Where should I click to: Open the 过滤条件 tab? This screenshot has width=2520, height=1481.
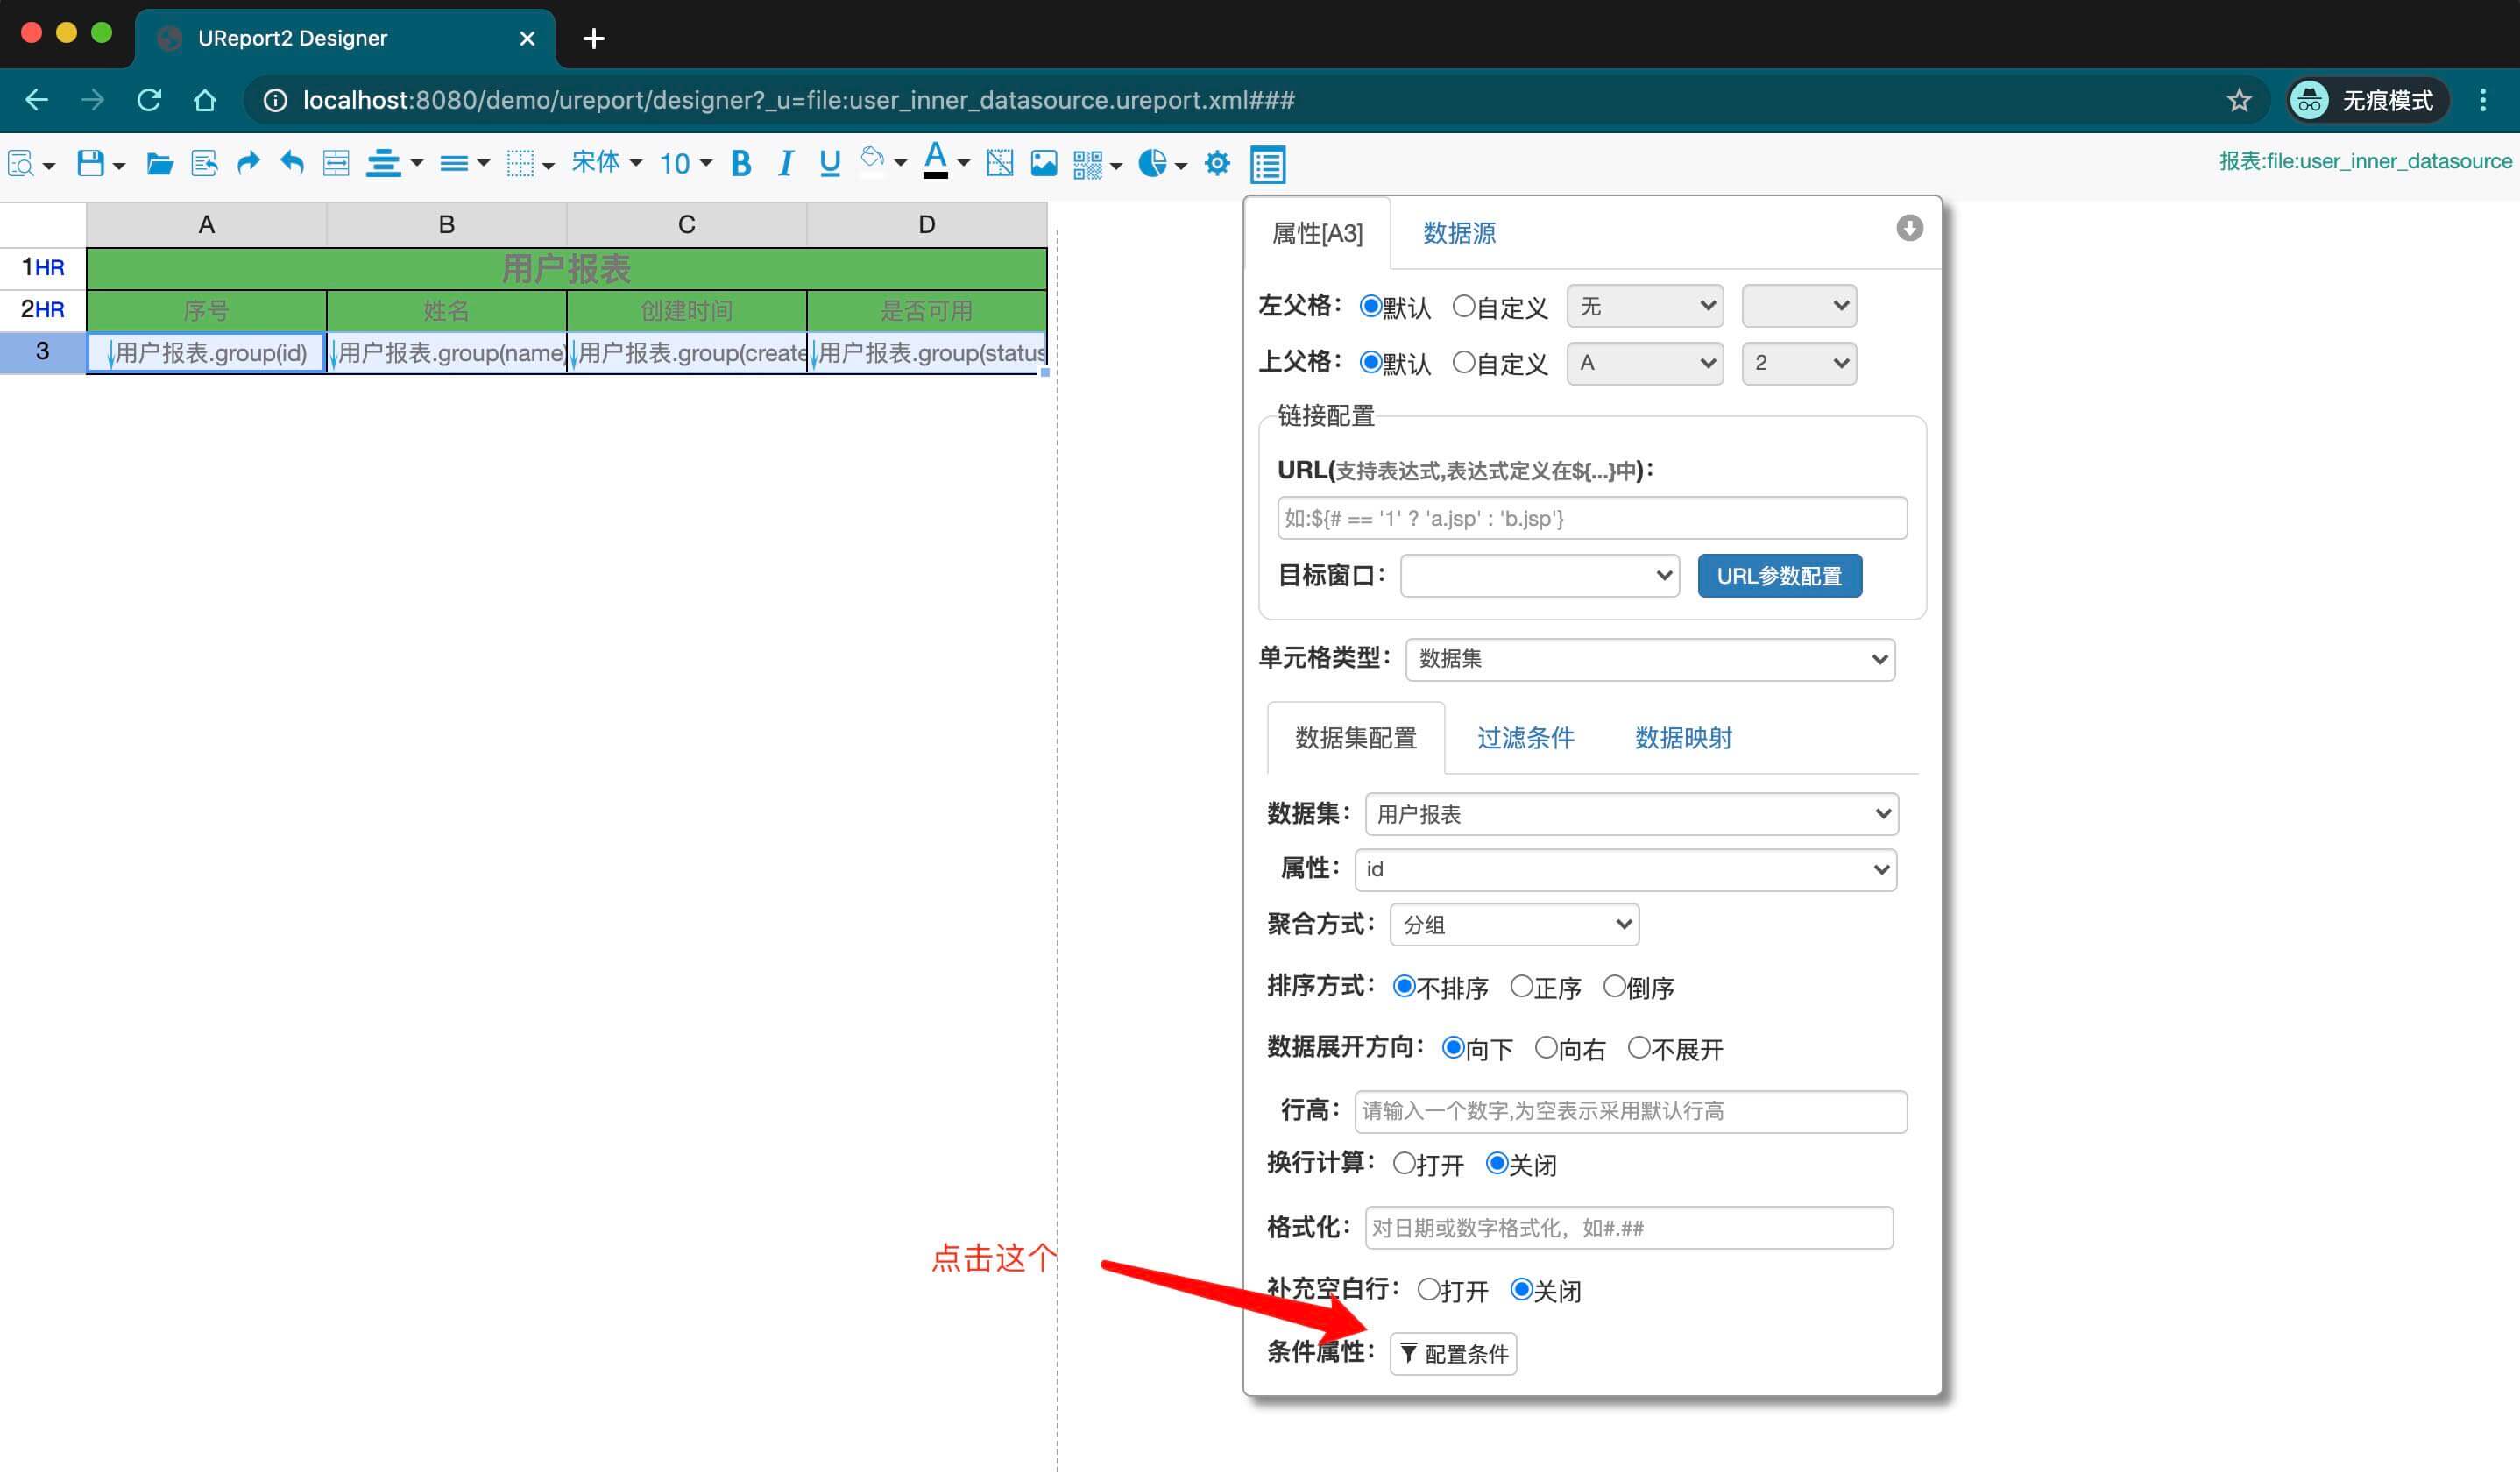[1525, 738]
